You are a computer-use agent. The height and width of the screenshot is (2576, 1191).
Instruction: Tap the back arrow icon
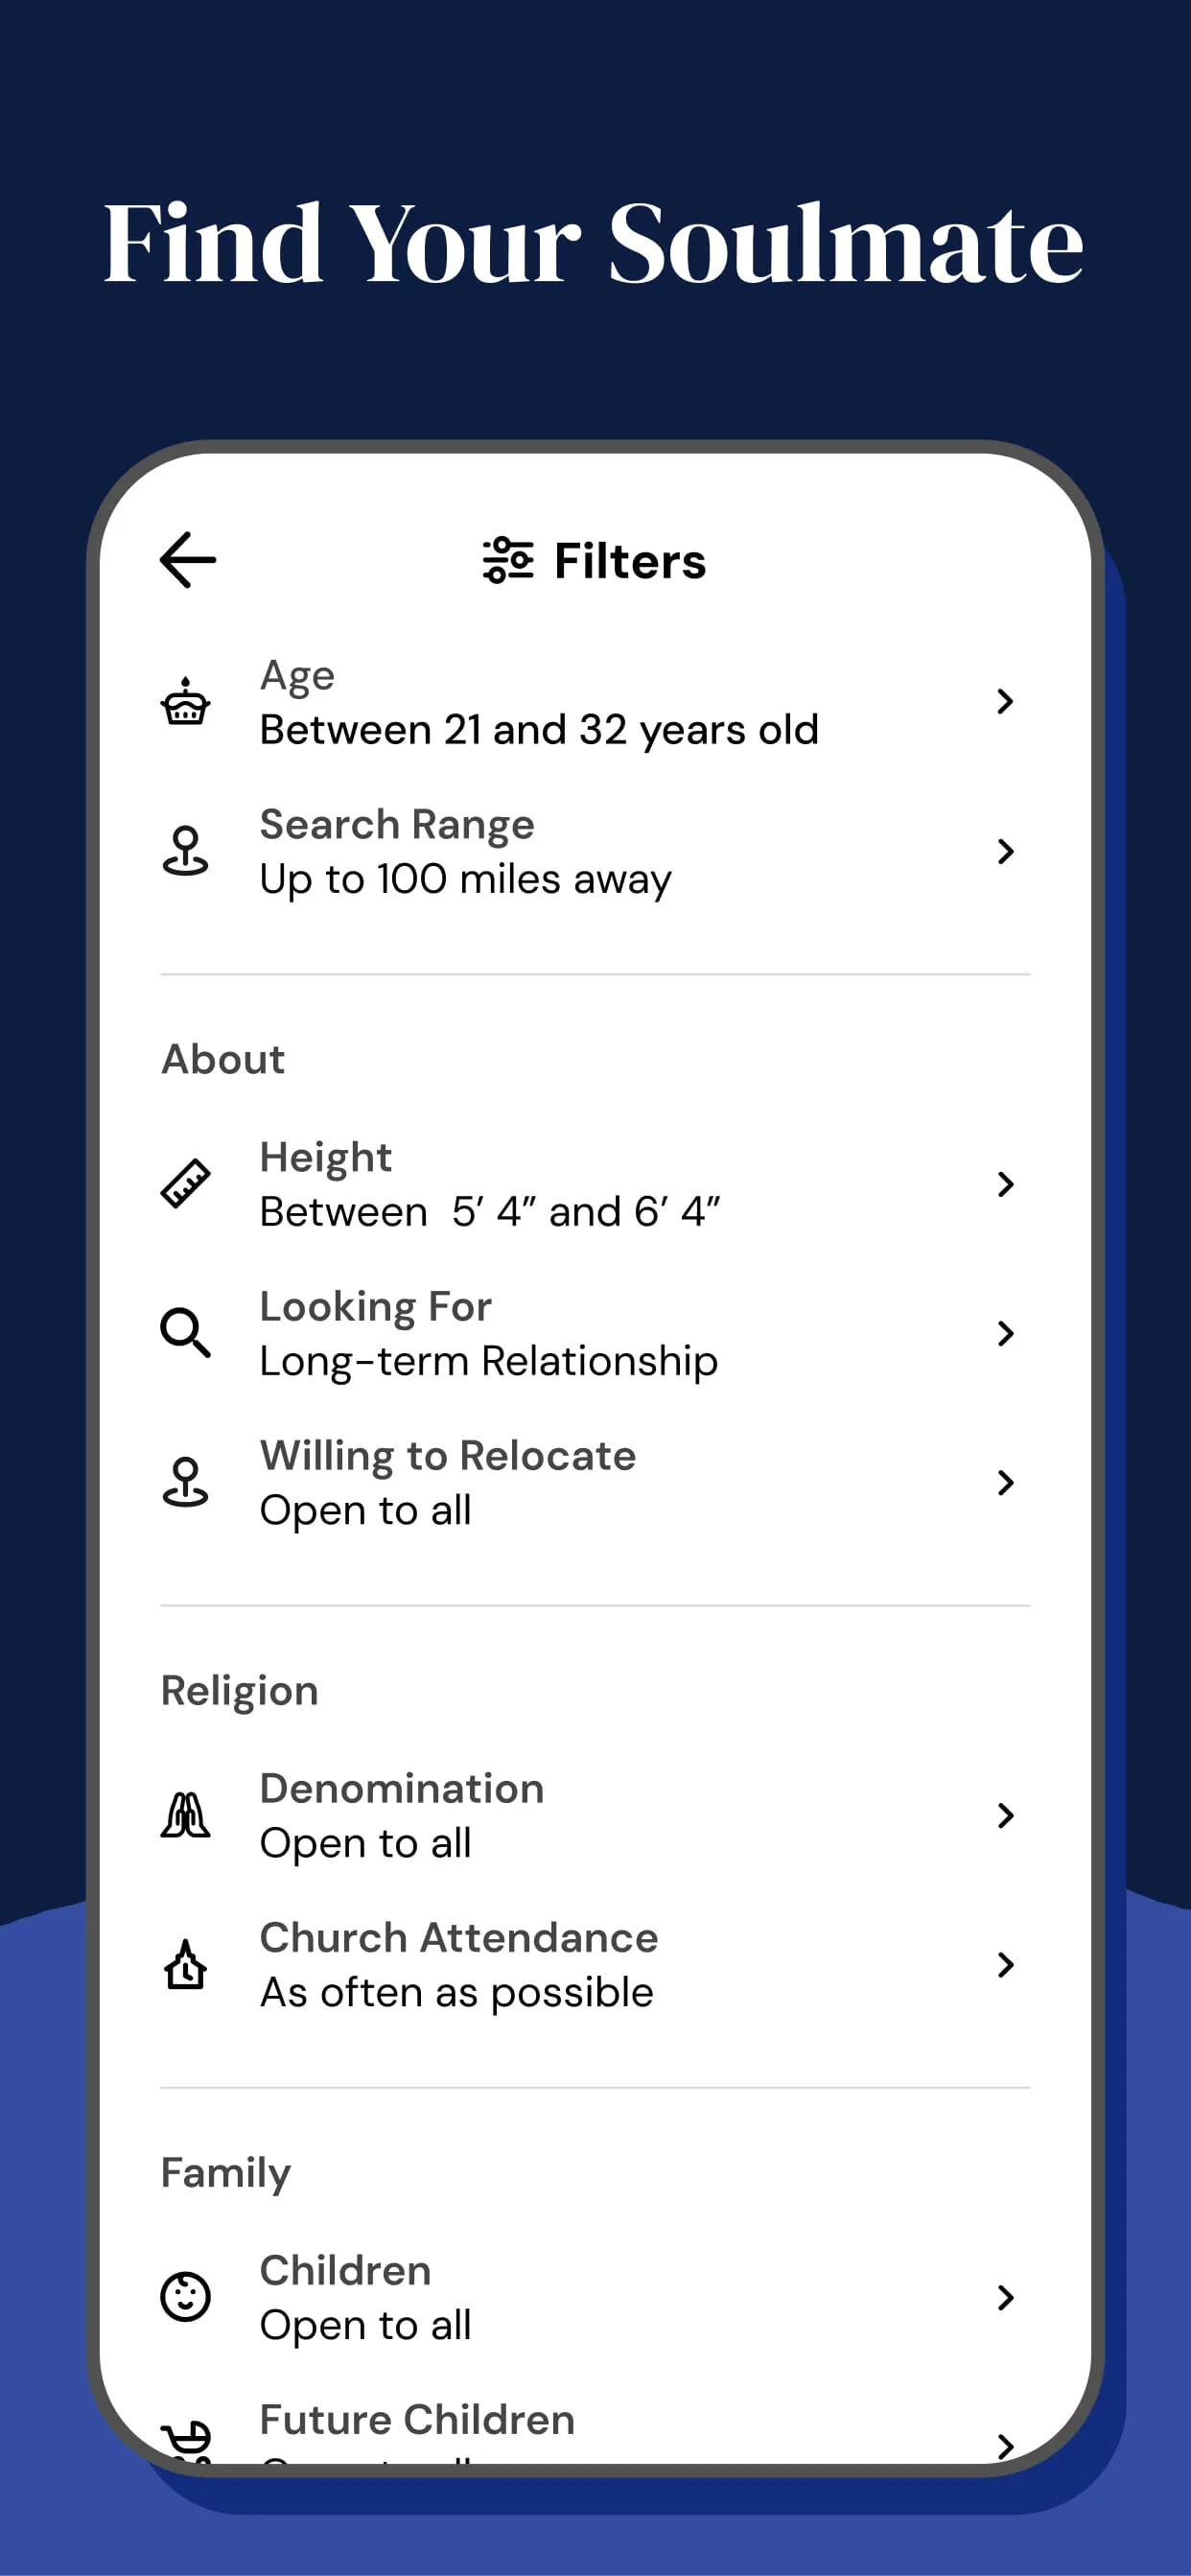188,560
